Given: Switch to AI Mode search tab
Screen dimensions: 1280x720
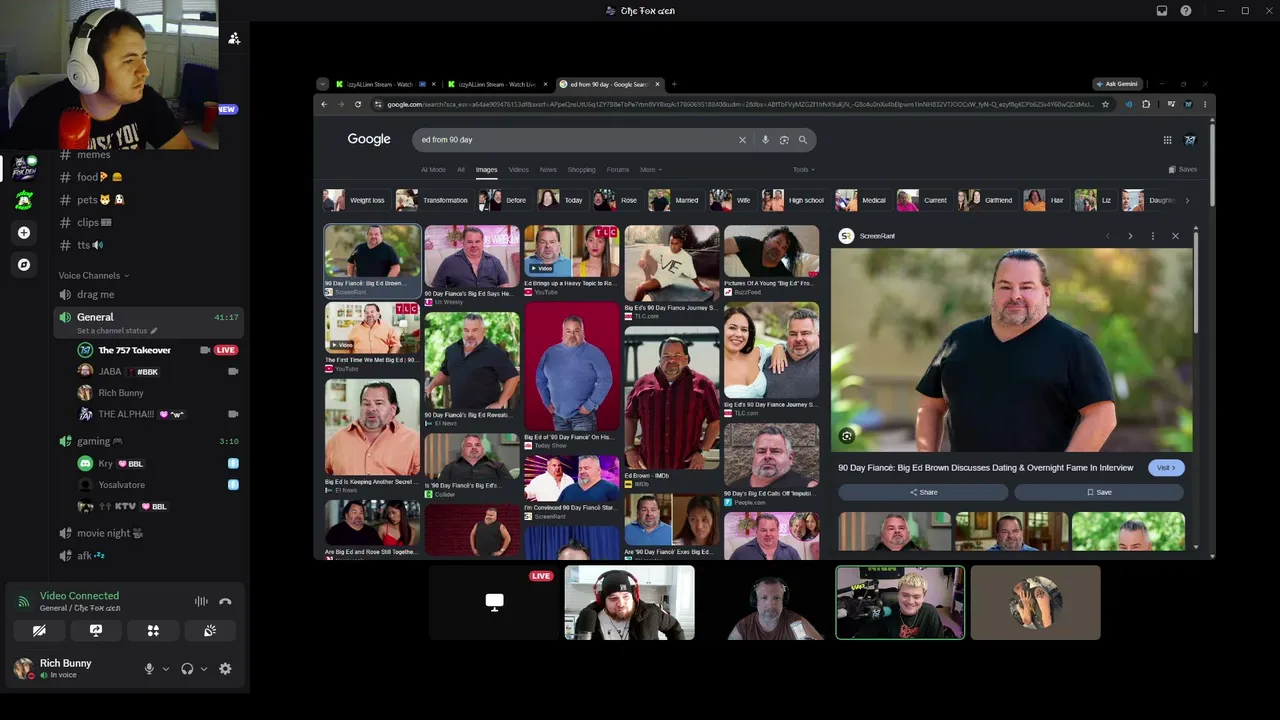Looking at the screenshot, I should (434, 170).
